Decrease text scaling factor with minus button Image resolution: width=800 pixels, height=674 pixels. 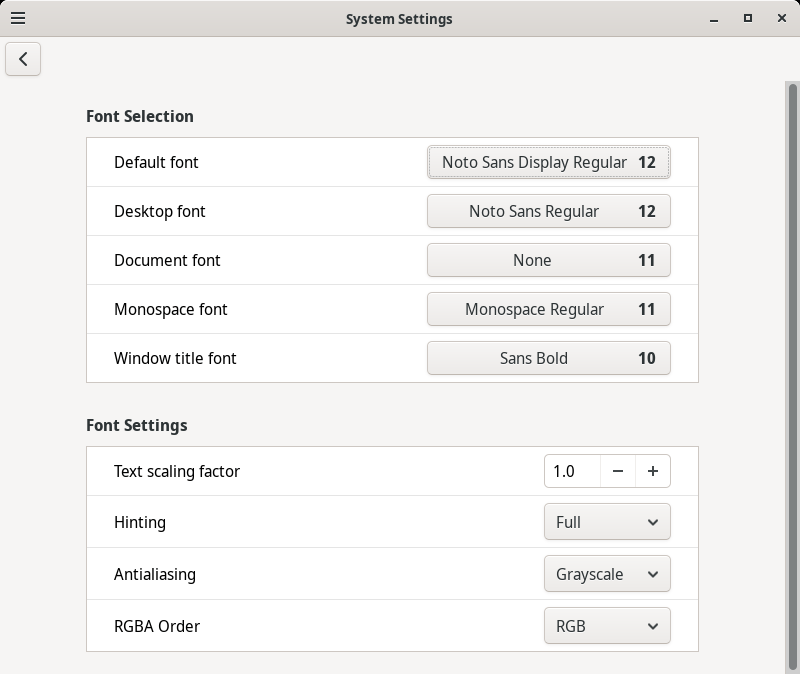(x=618, y=471)
